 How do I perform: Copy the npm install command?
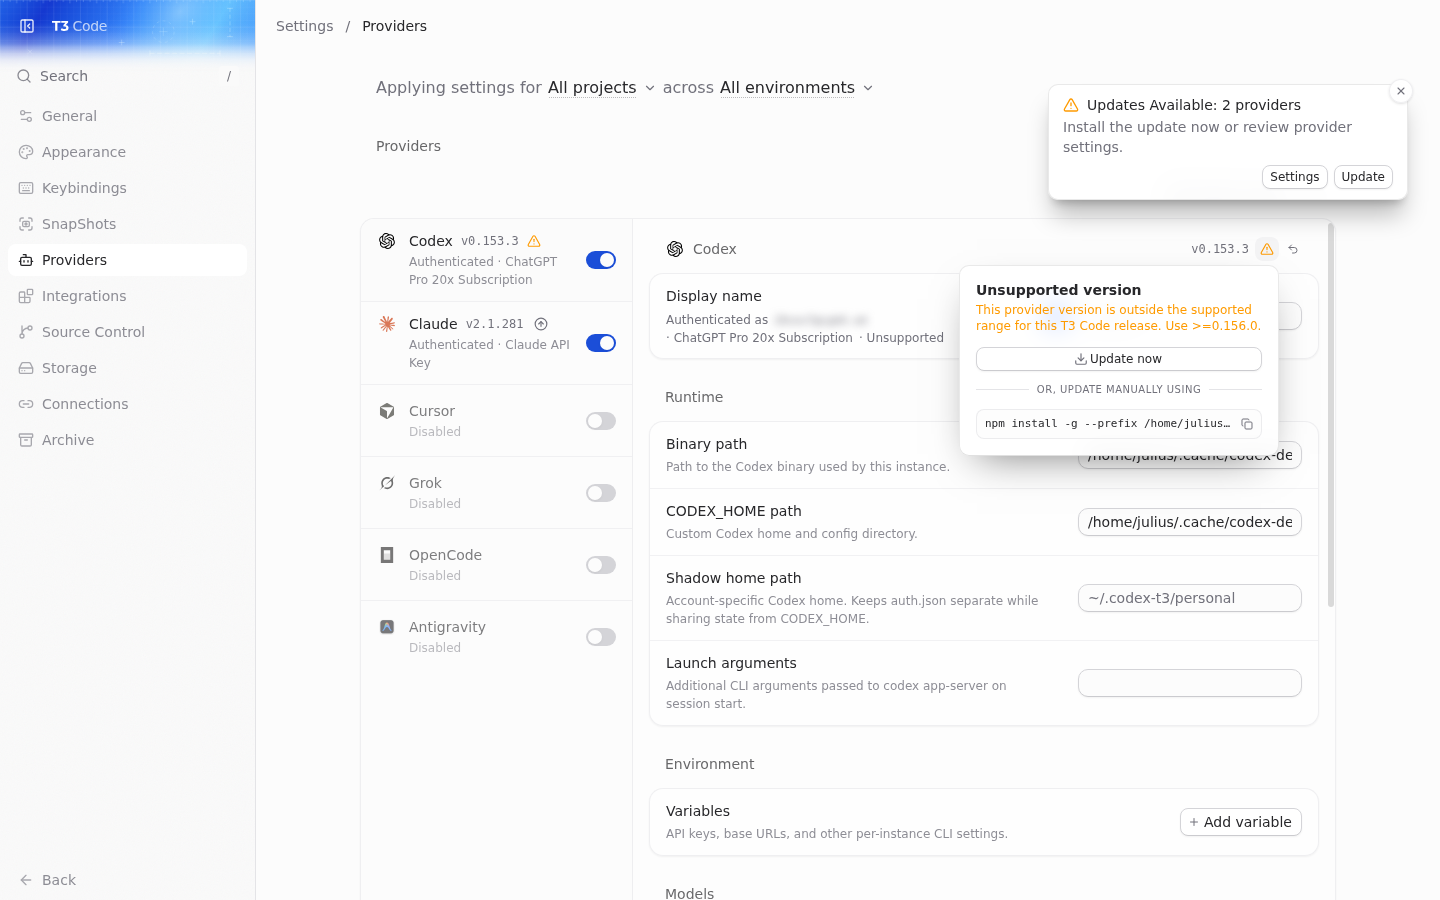coord(1247,424)
